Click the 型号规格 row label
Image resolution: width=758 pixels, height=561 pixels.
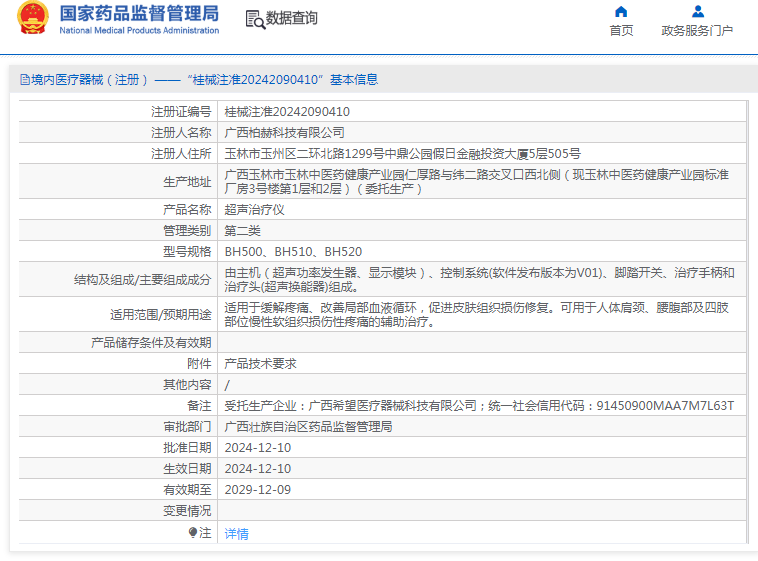(x=187, y=252)
